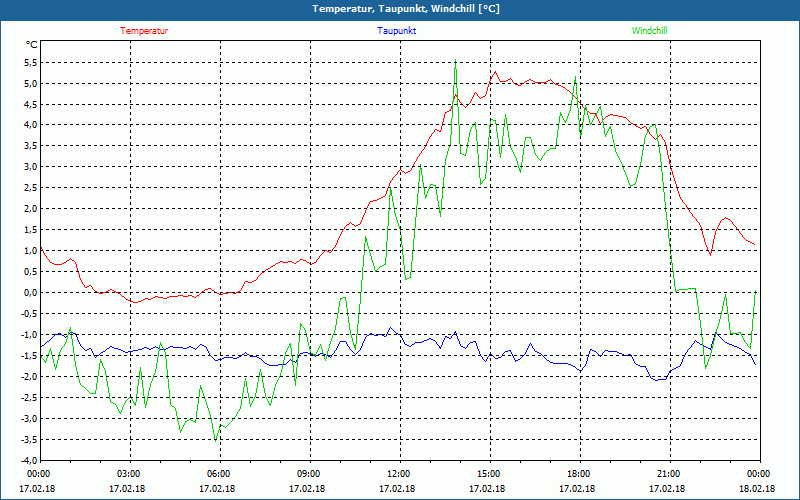
Task: Click the 2,0 value on y-axis
Action: [31, 209]
